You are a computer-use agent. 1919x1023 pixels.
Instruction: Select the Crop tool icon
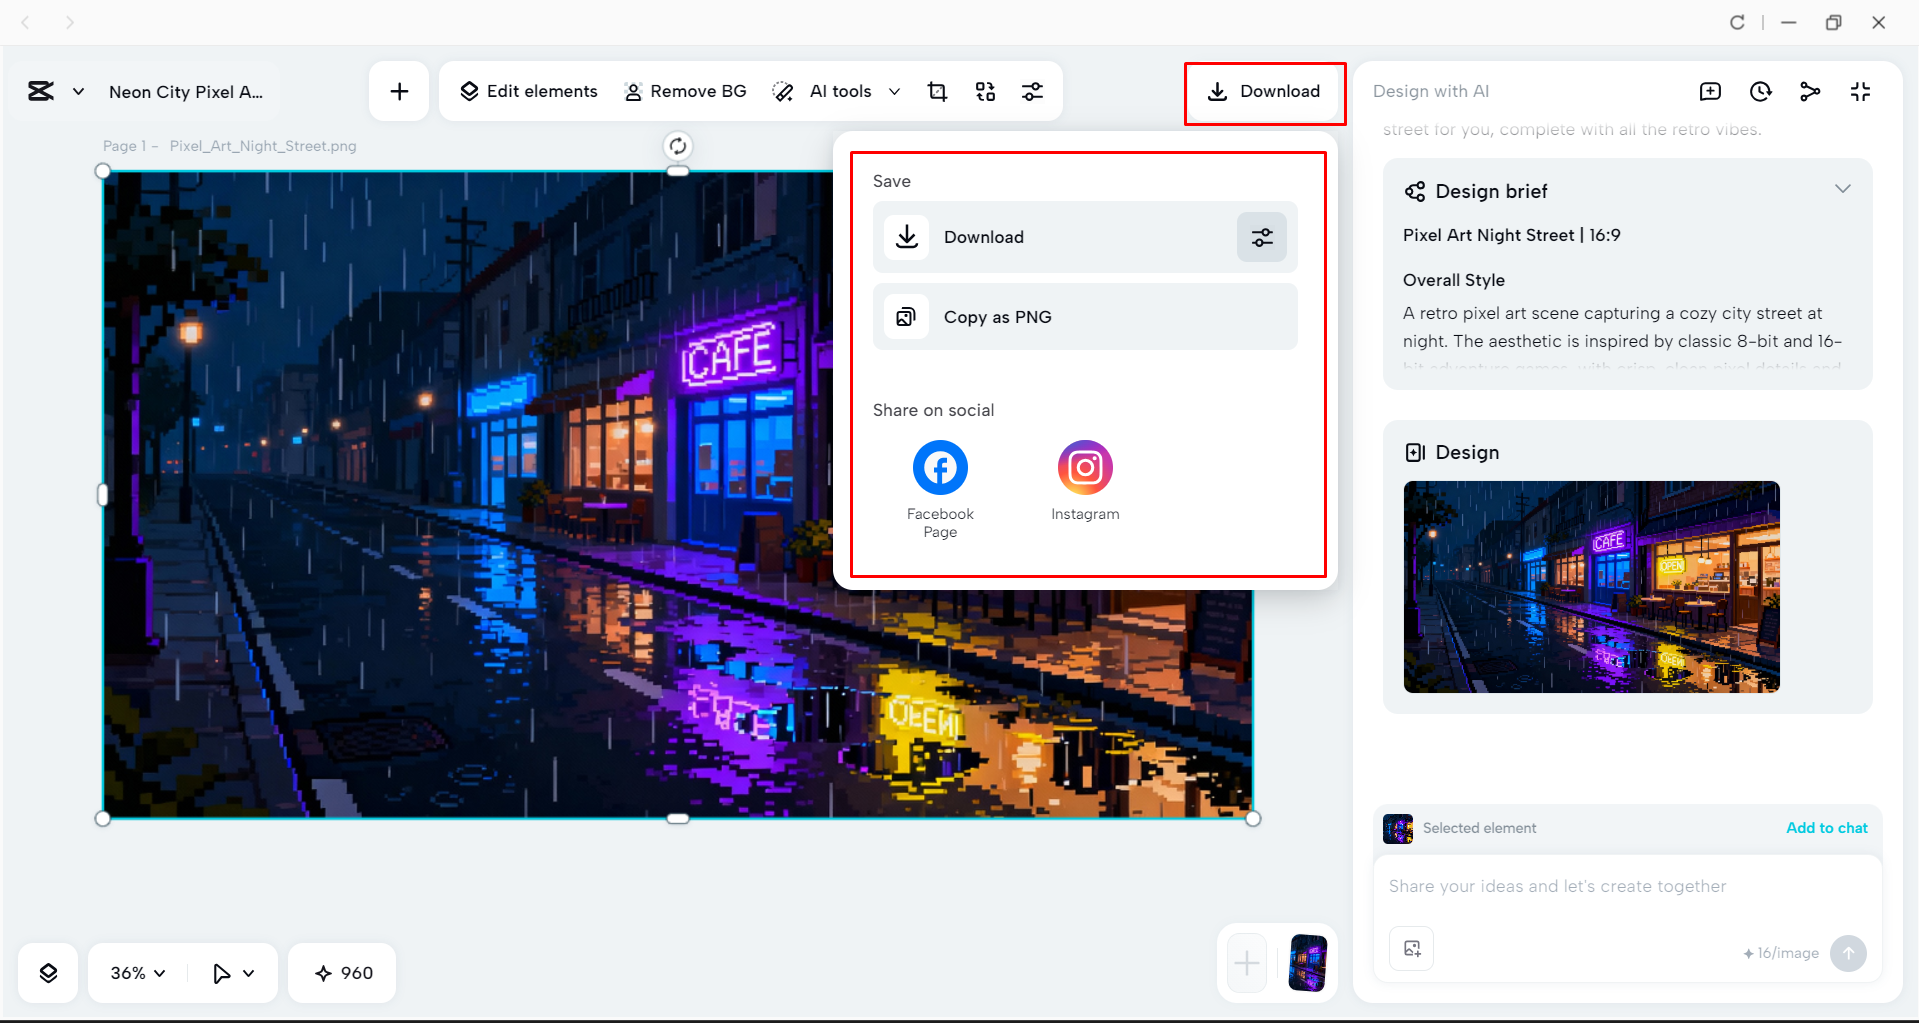tap(937, 91)
